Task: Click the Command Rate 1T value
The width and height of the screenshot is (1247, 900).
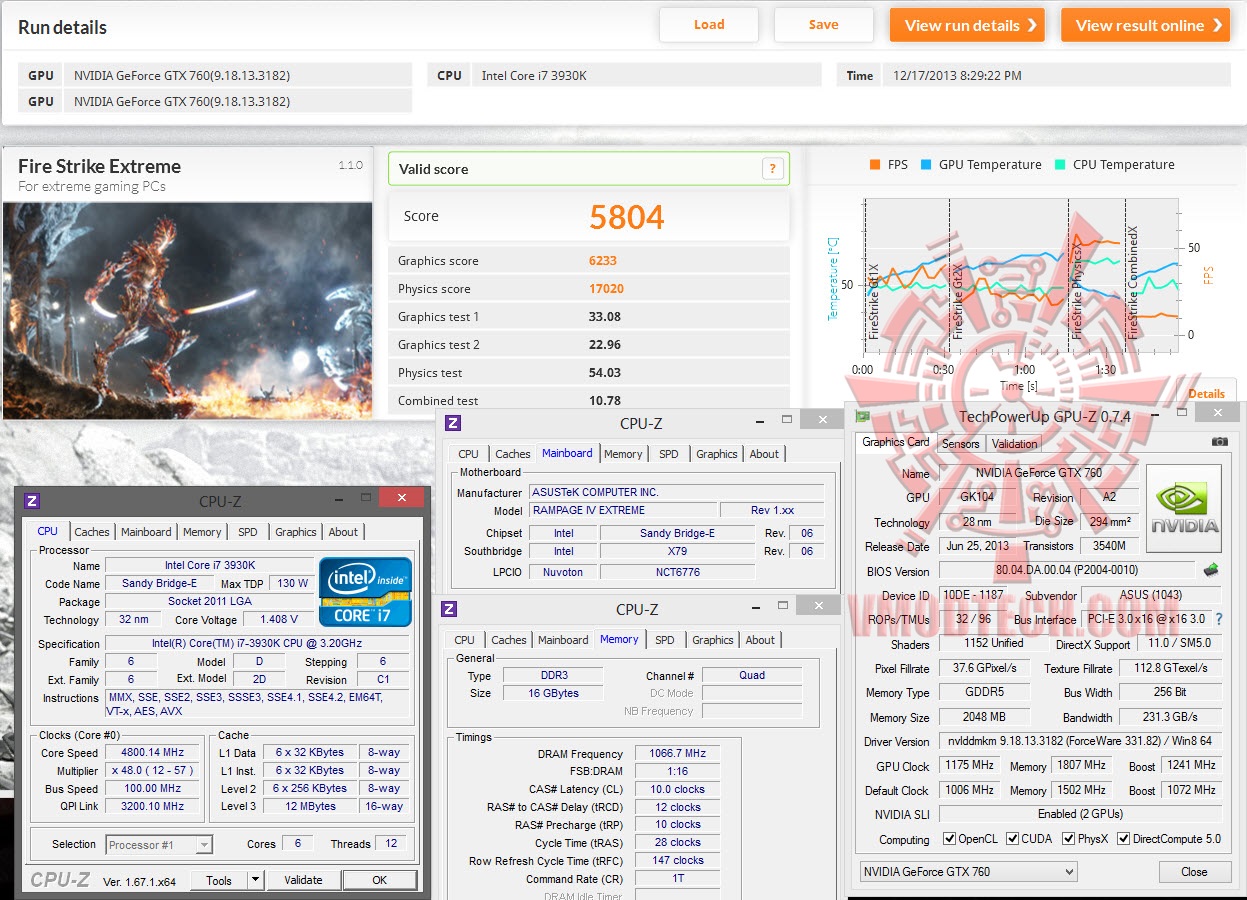Action: [677, 878]
